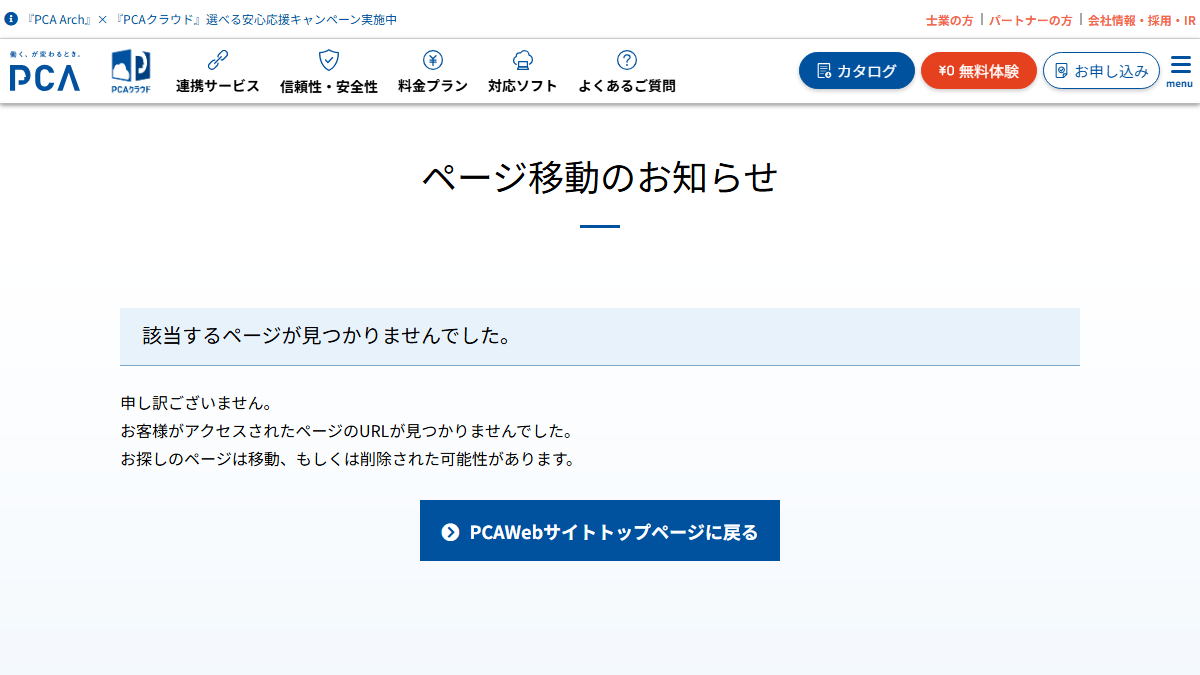This screenshot has width=1200, height=675.
Task: Open the 料金プラン menu item
Action: (x=433, y=71)
